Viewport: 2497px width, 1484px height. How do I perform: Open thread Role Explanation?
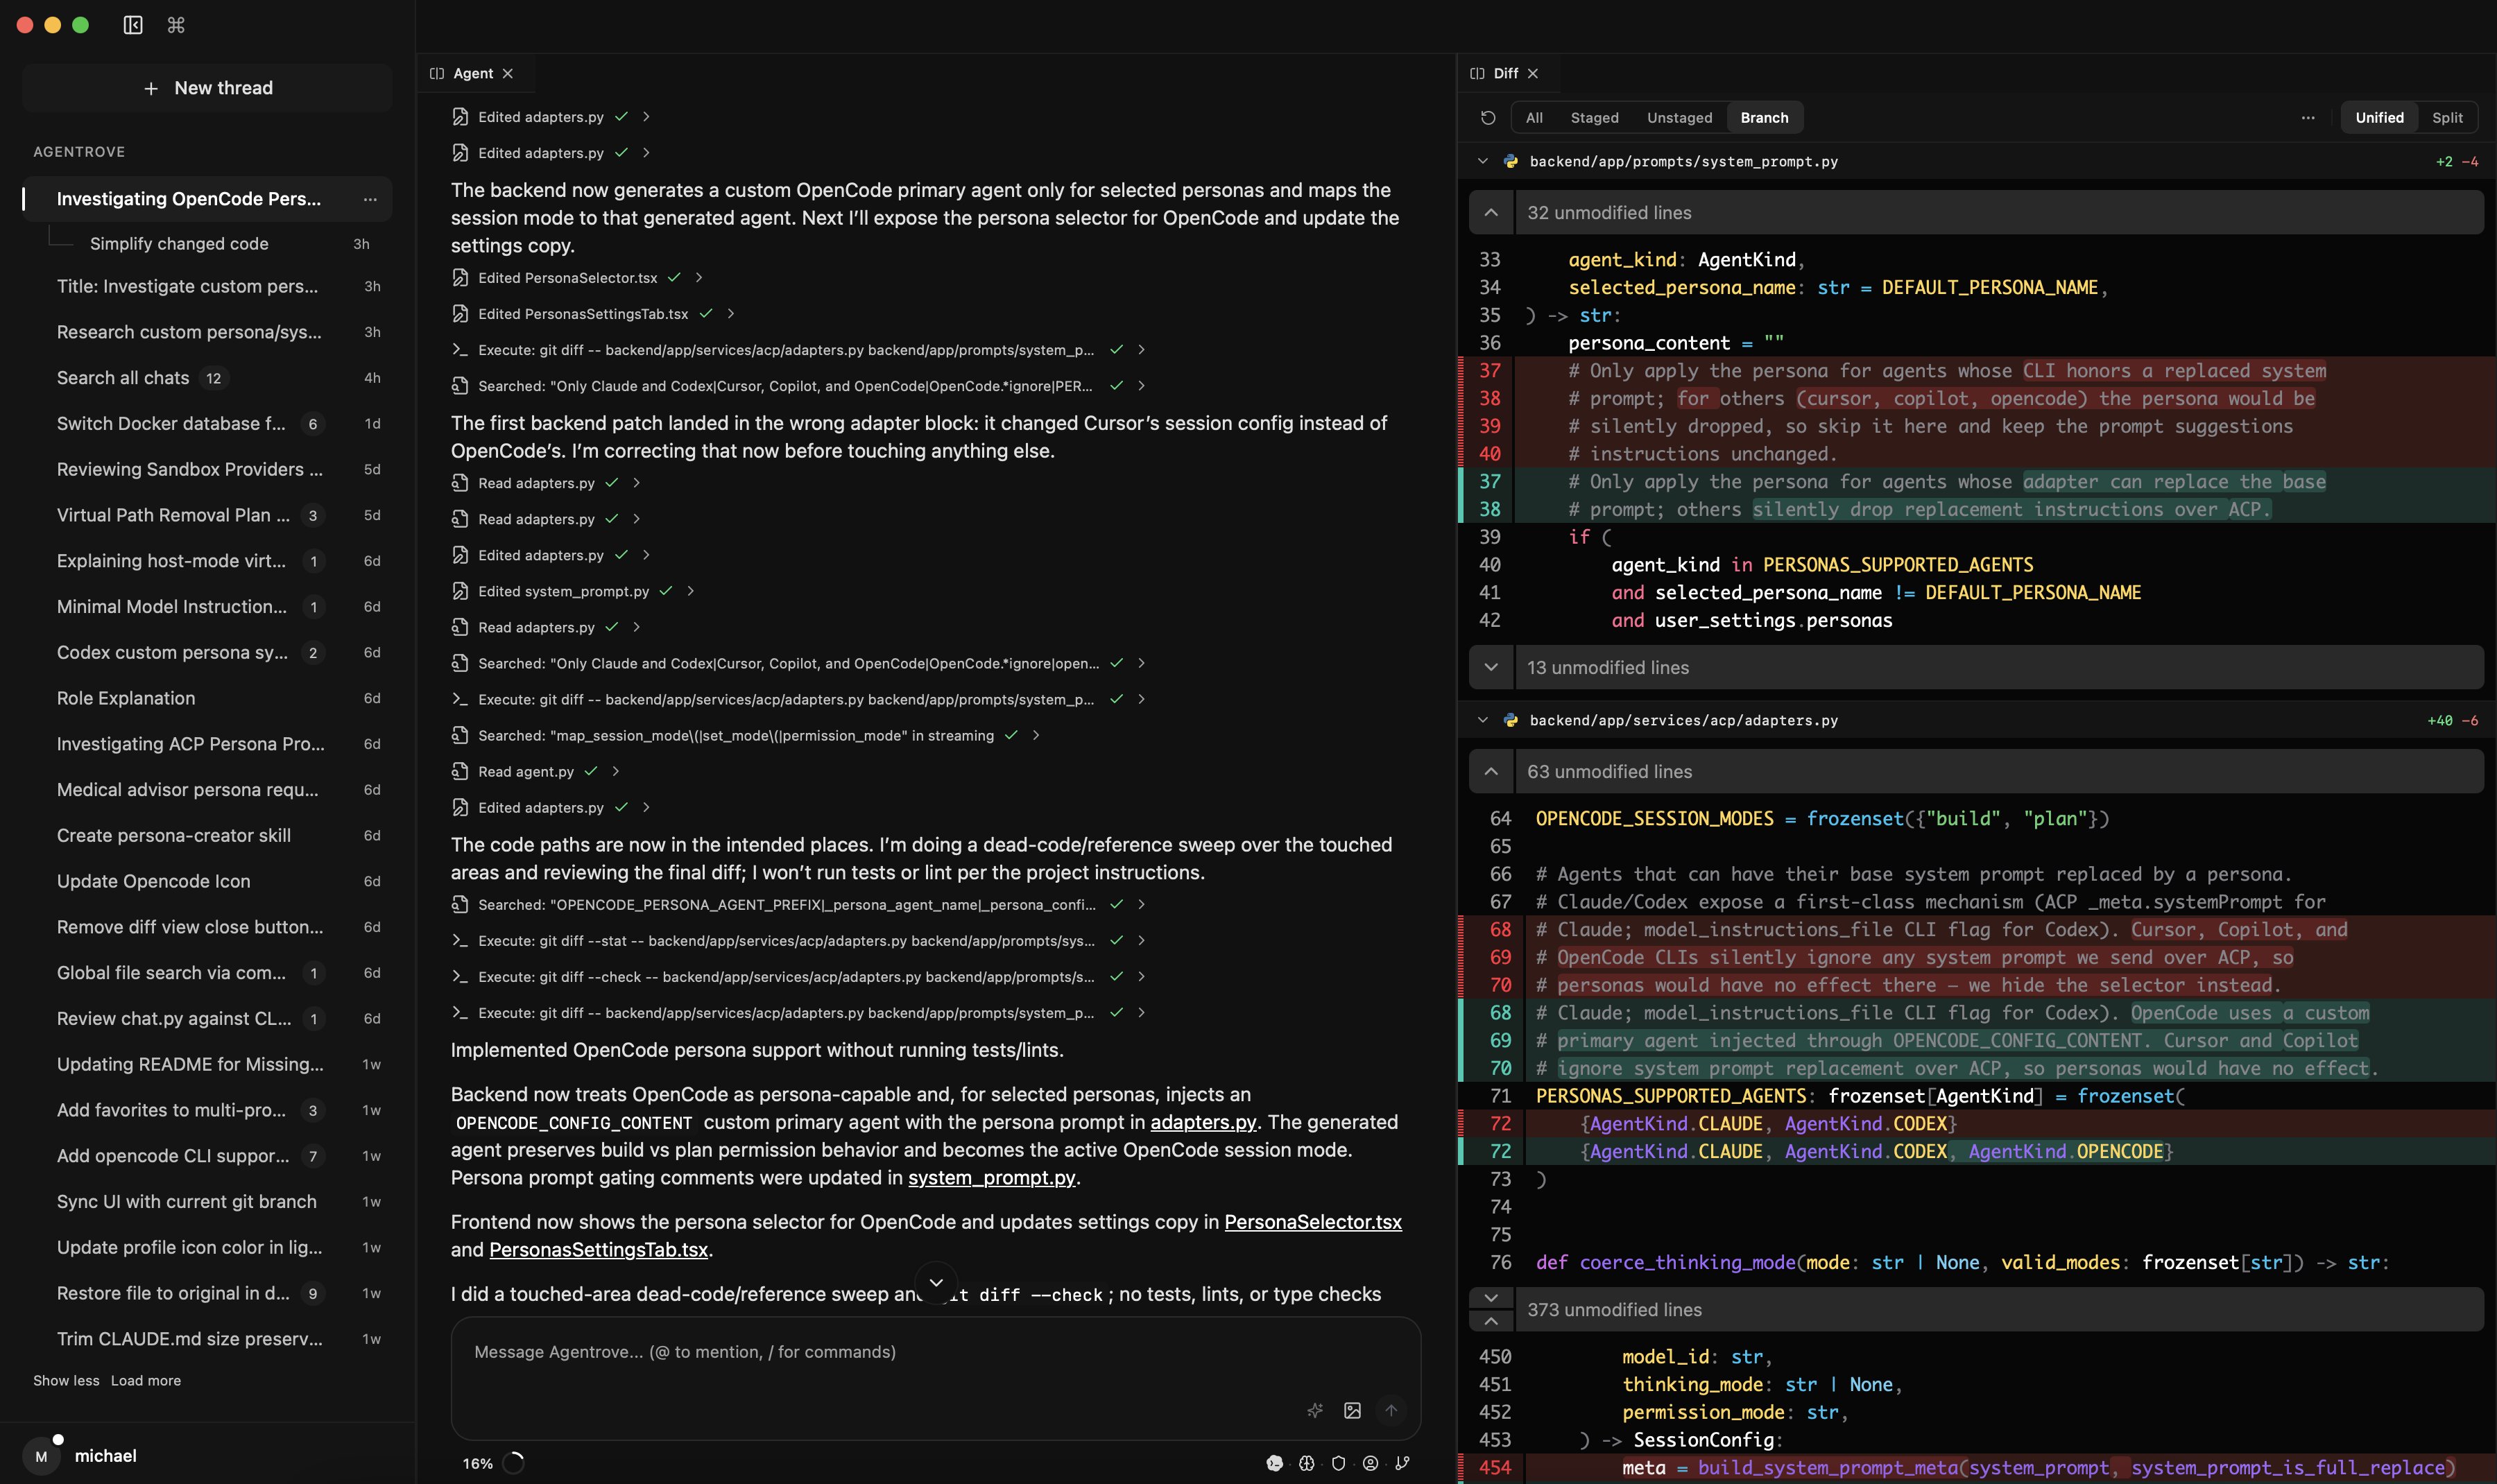click(207, 698)
